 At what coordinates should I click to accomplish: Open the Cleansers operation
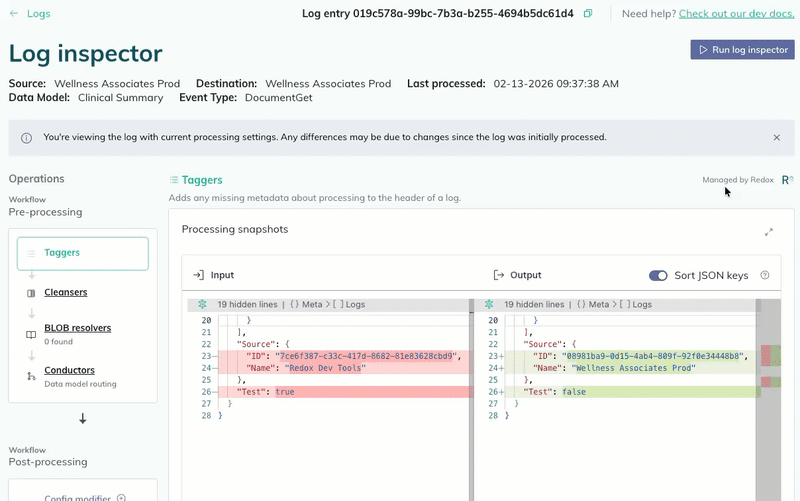pos(66,292)
